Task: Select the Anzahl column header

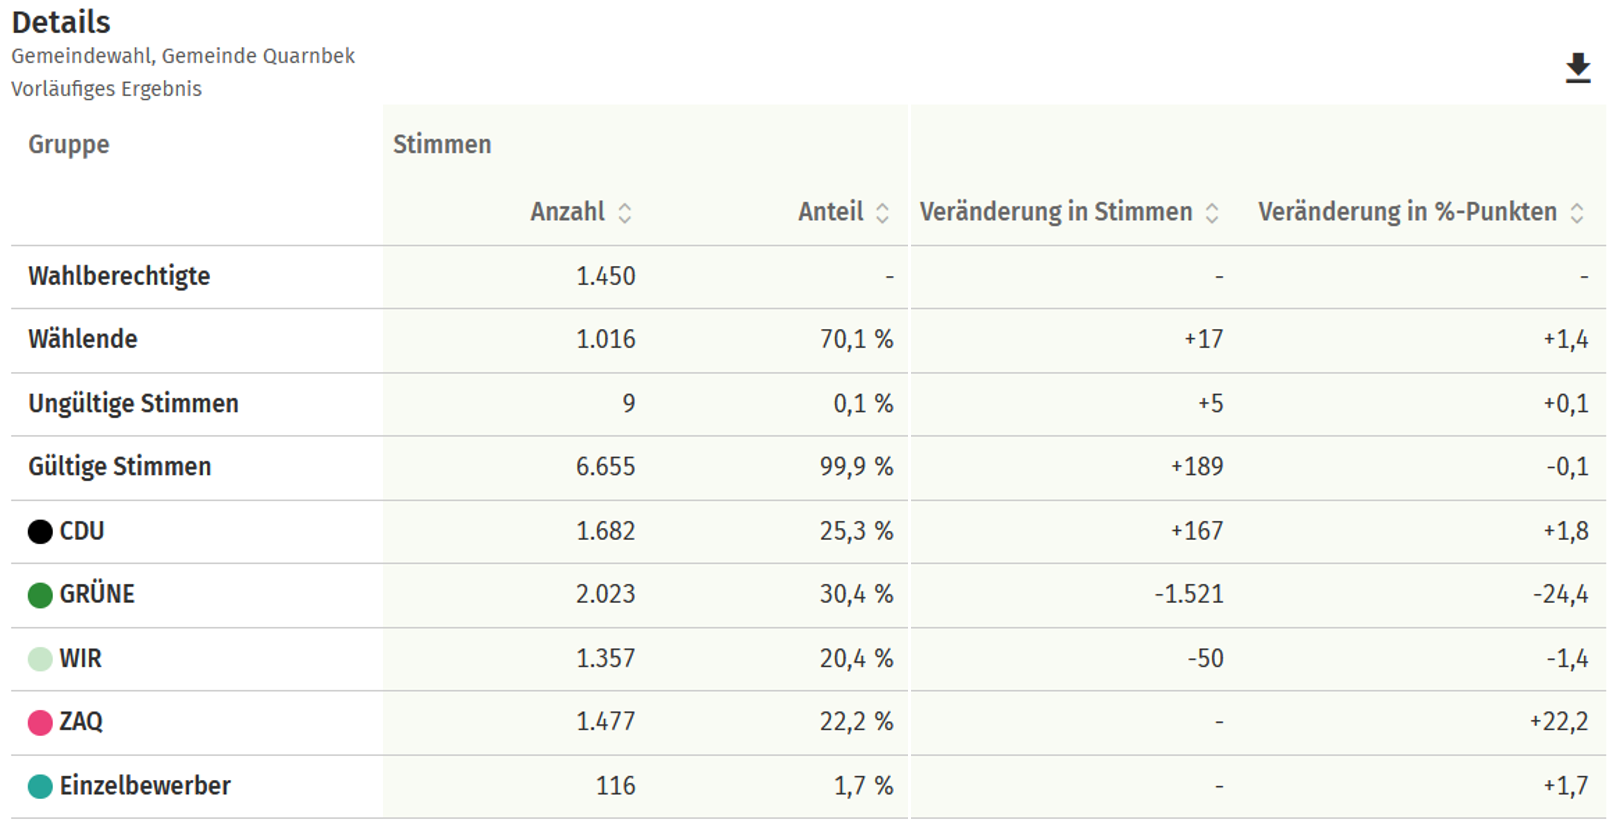Action: tap(567, 212)
